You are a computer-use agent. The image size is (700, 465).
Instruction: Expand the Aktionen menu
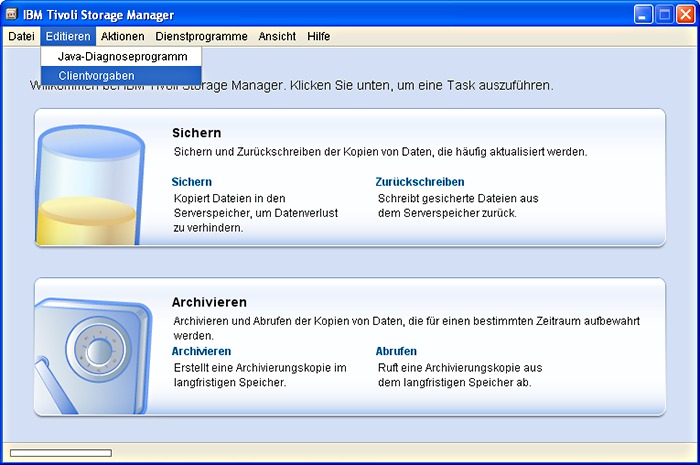click(x=123, y=36)
